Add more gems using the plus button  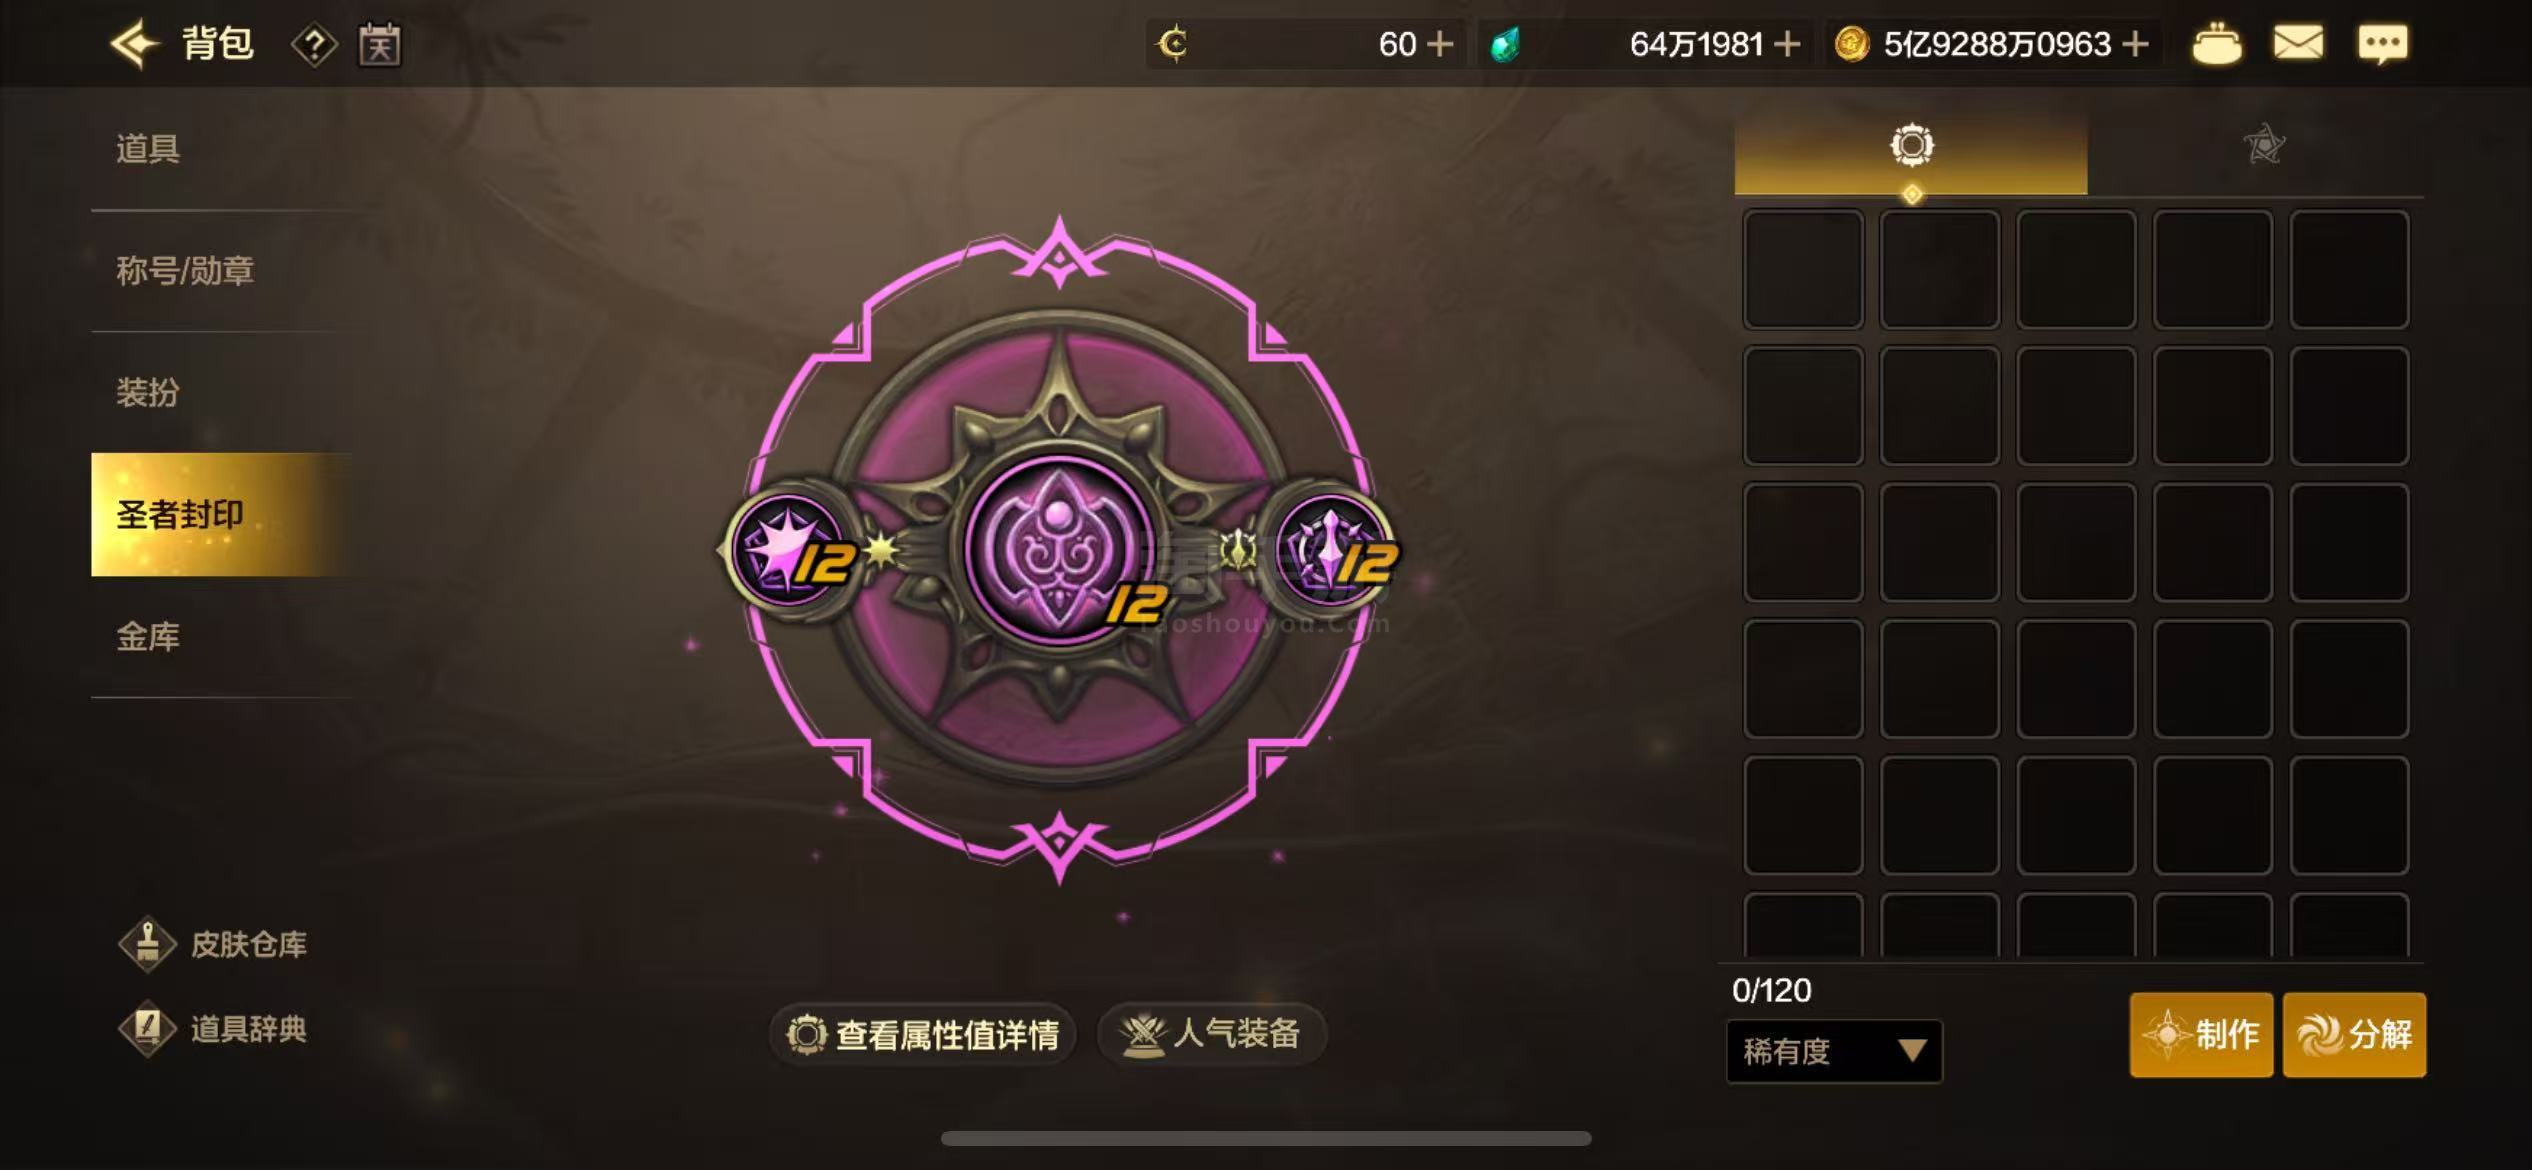click(x=1786, y=44)
